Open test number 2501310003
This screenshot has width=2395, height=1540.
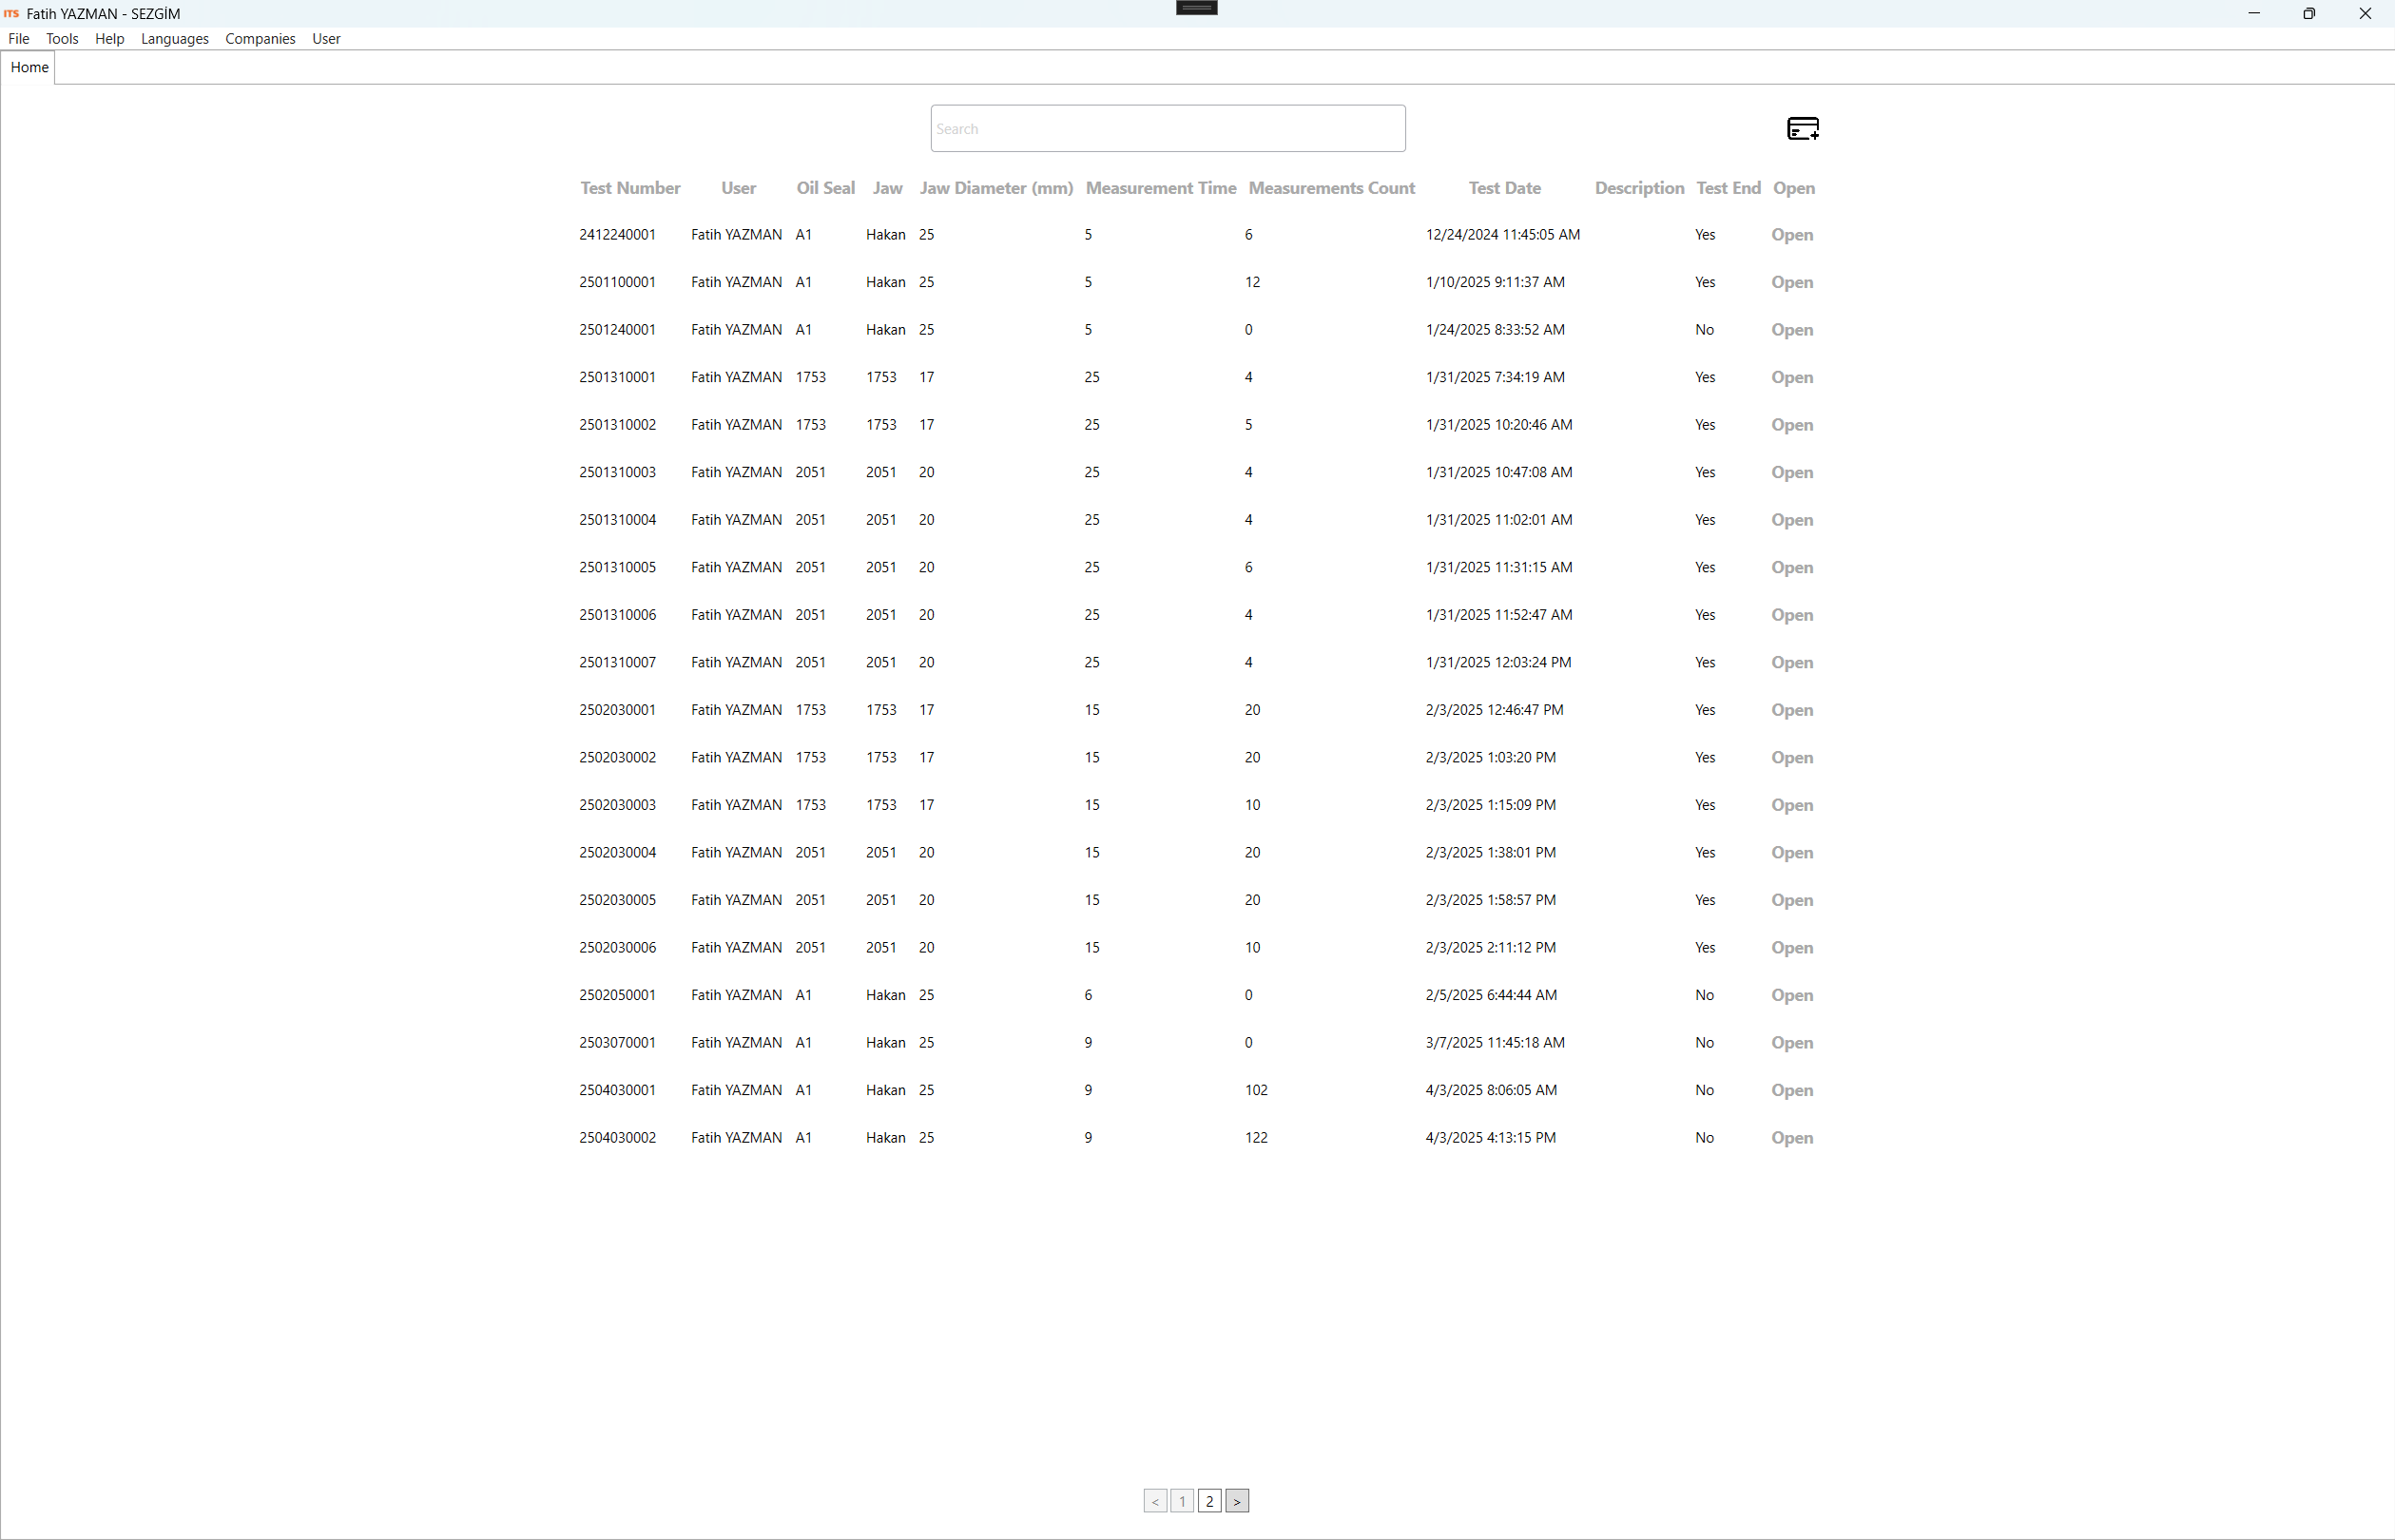click(1791, 473)
